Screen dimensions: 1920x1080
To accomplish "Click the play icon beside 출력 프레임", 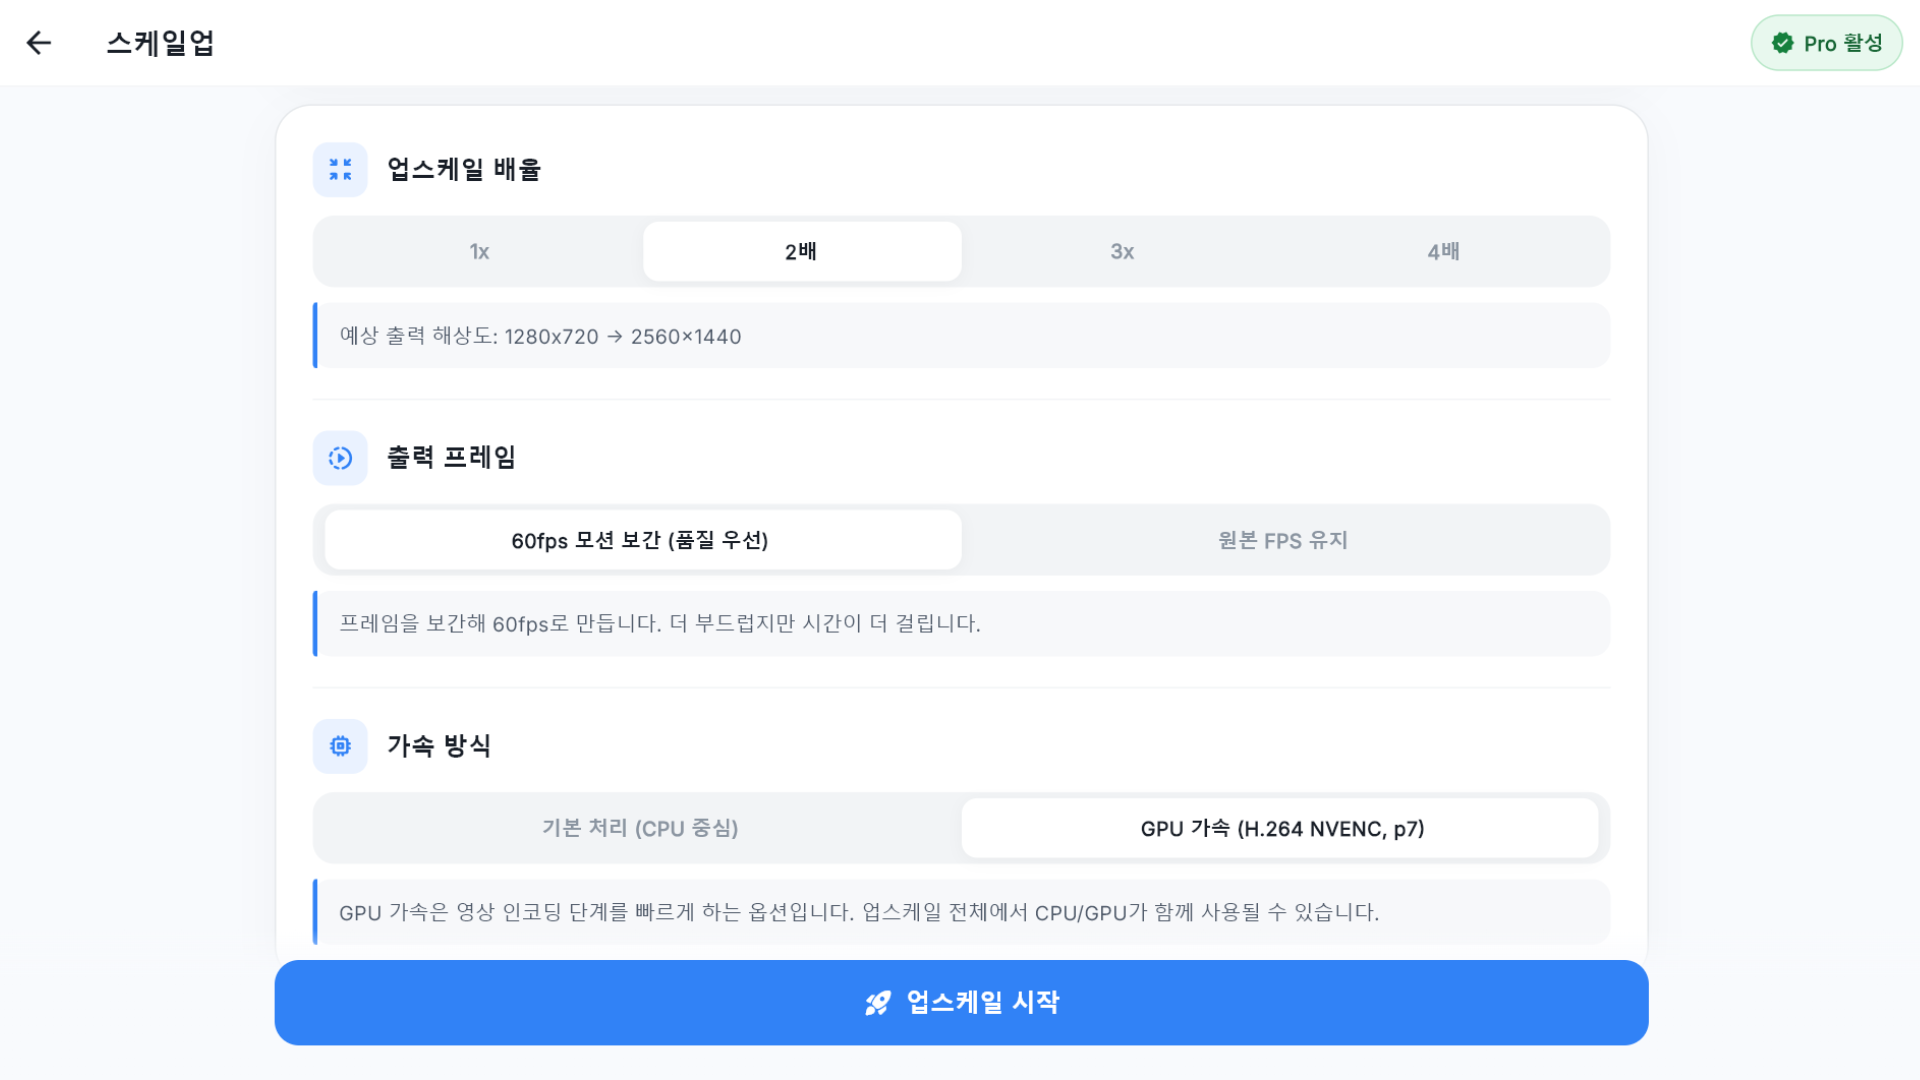I will click(339, 458).
